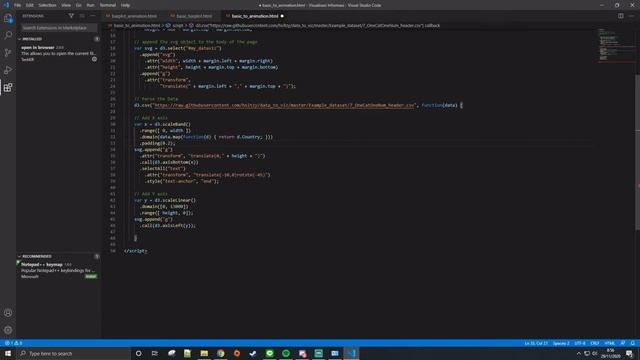Open feedback icon in the status bar

(622, 343)
